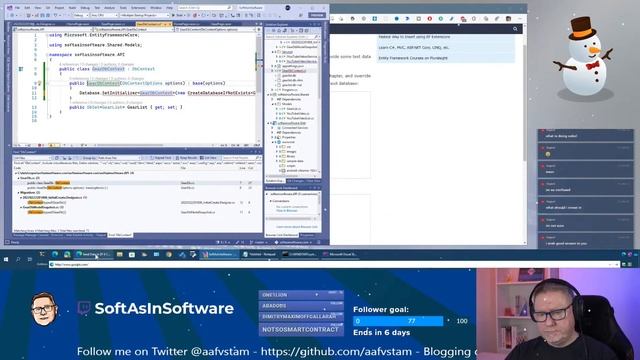
Task: Click the git branch indicator in VS status bar
Action: 259,242
